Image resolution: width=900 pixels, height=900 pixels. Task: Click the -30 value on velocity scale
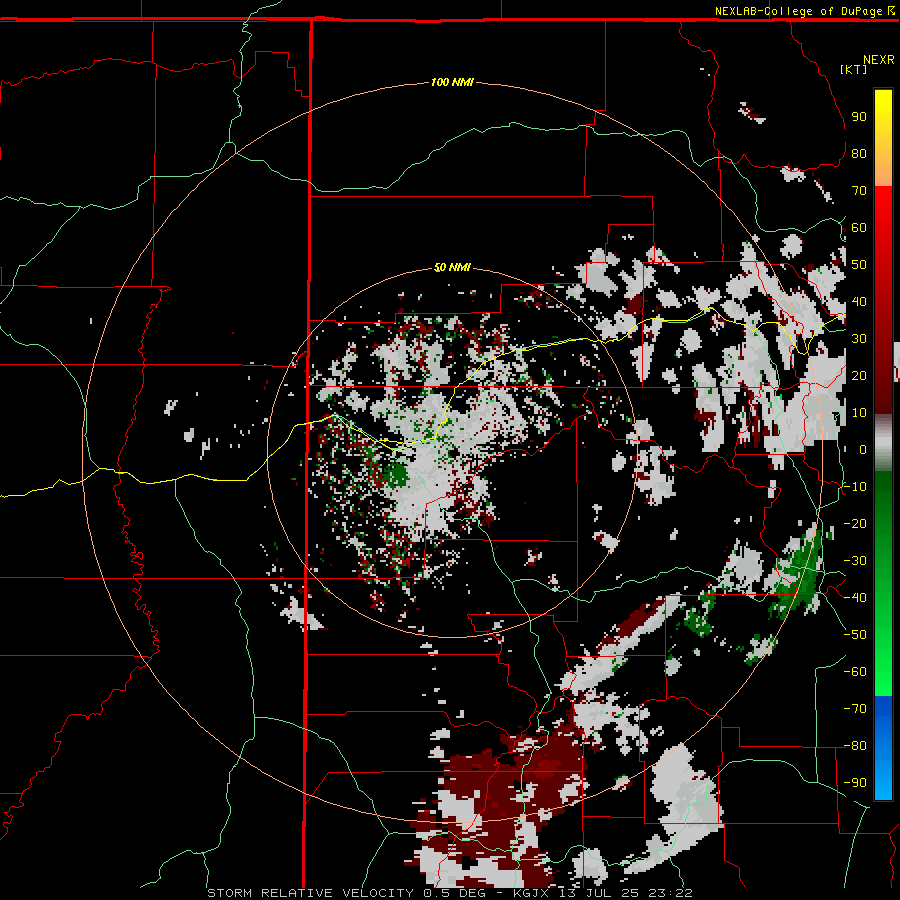point(855,561)
